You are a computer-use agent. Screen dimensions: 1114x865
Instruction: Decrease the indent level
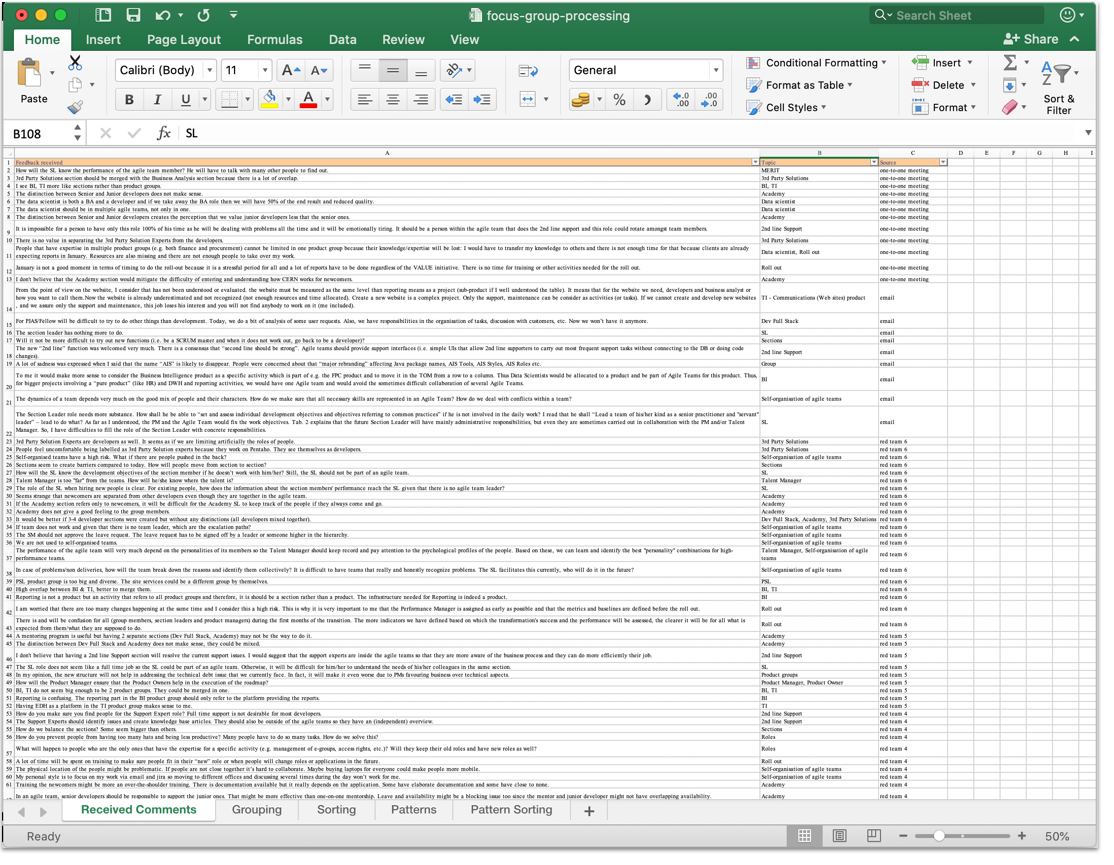click(x=453, y=99)
